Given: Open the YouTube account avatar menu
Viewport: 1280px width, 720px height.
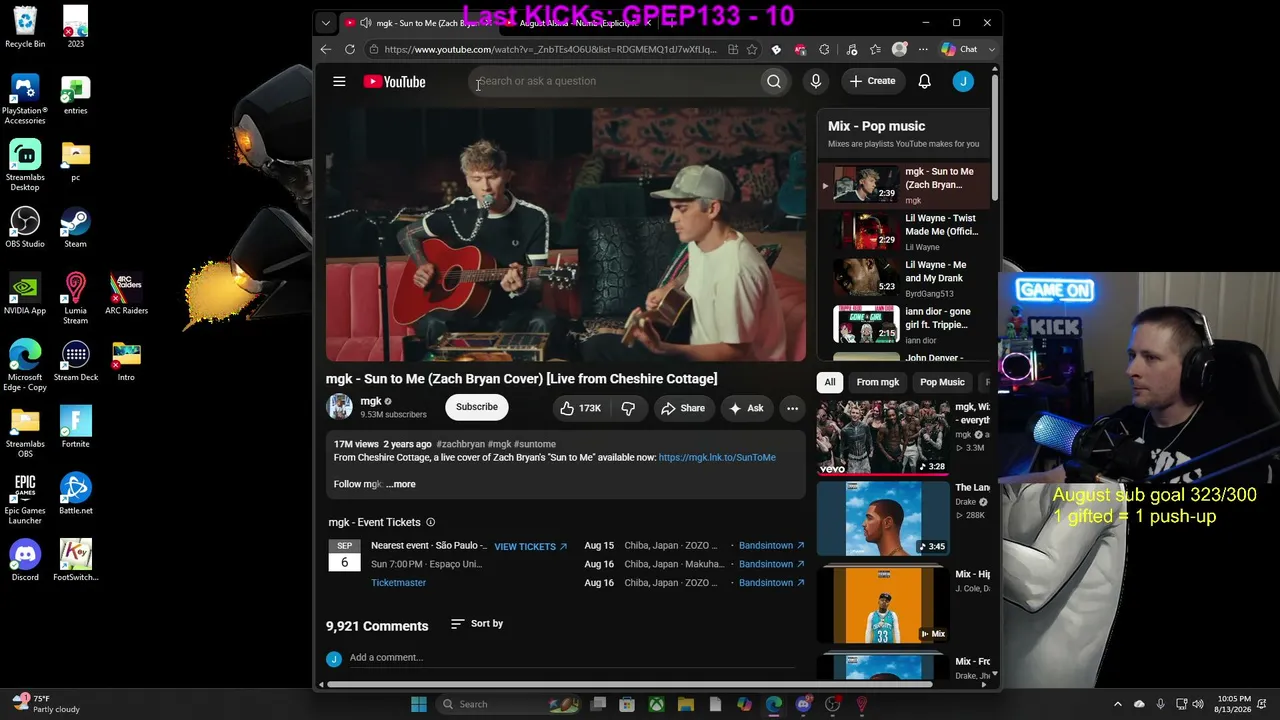Looking at the screenshot, I should coord(963,81).
